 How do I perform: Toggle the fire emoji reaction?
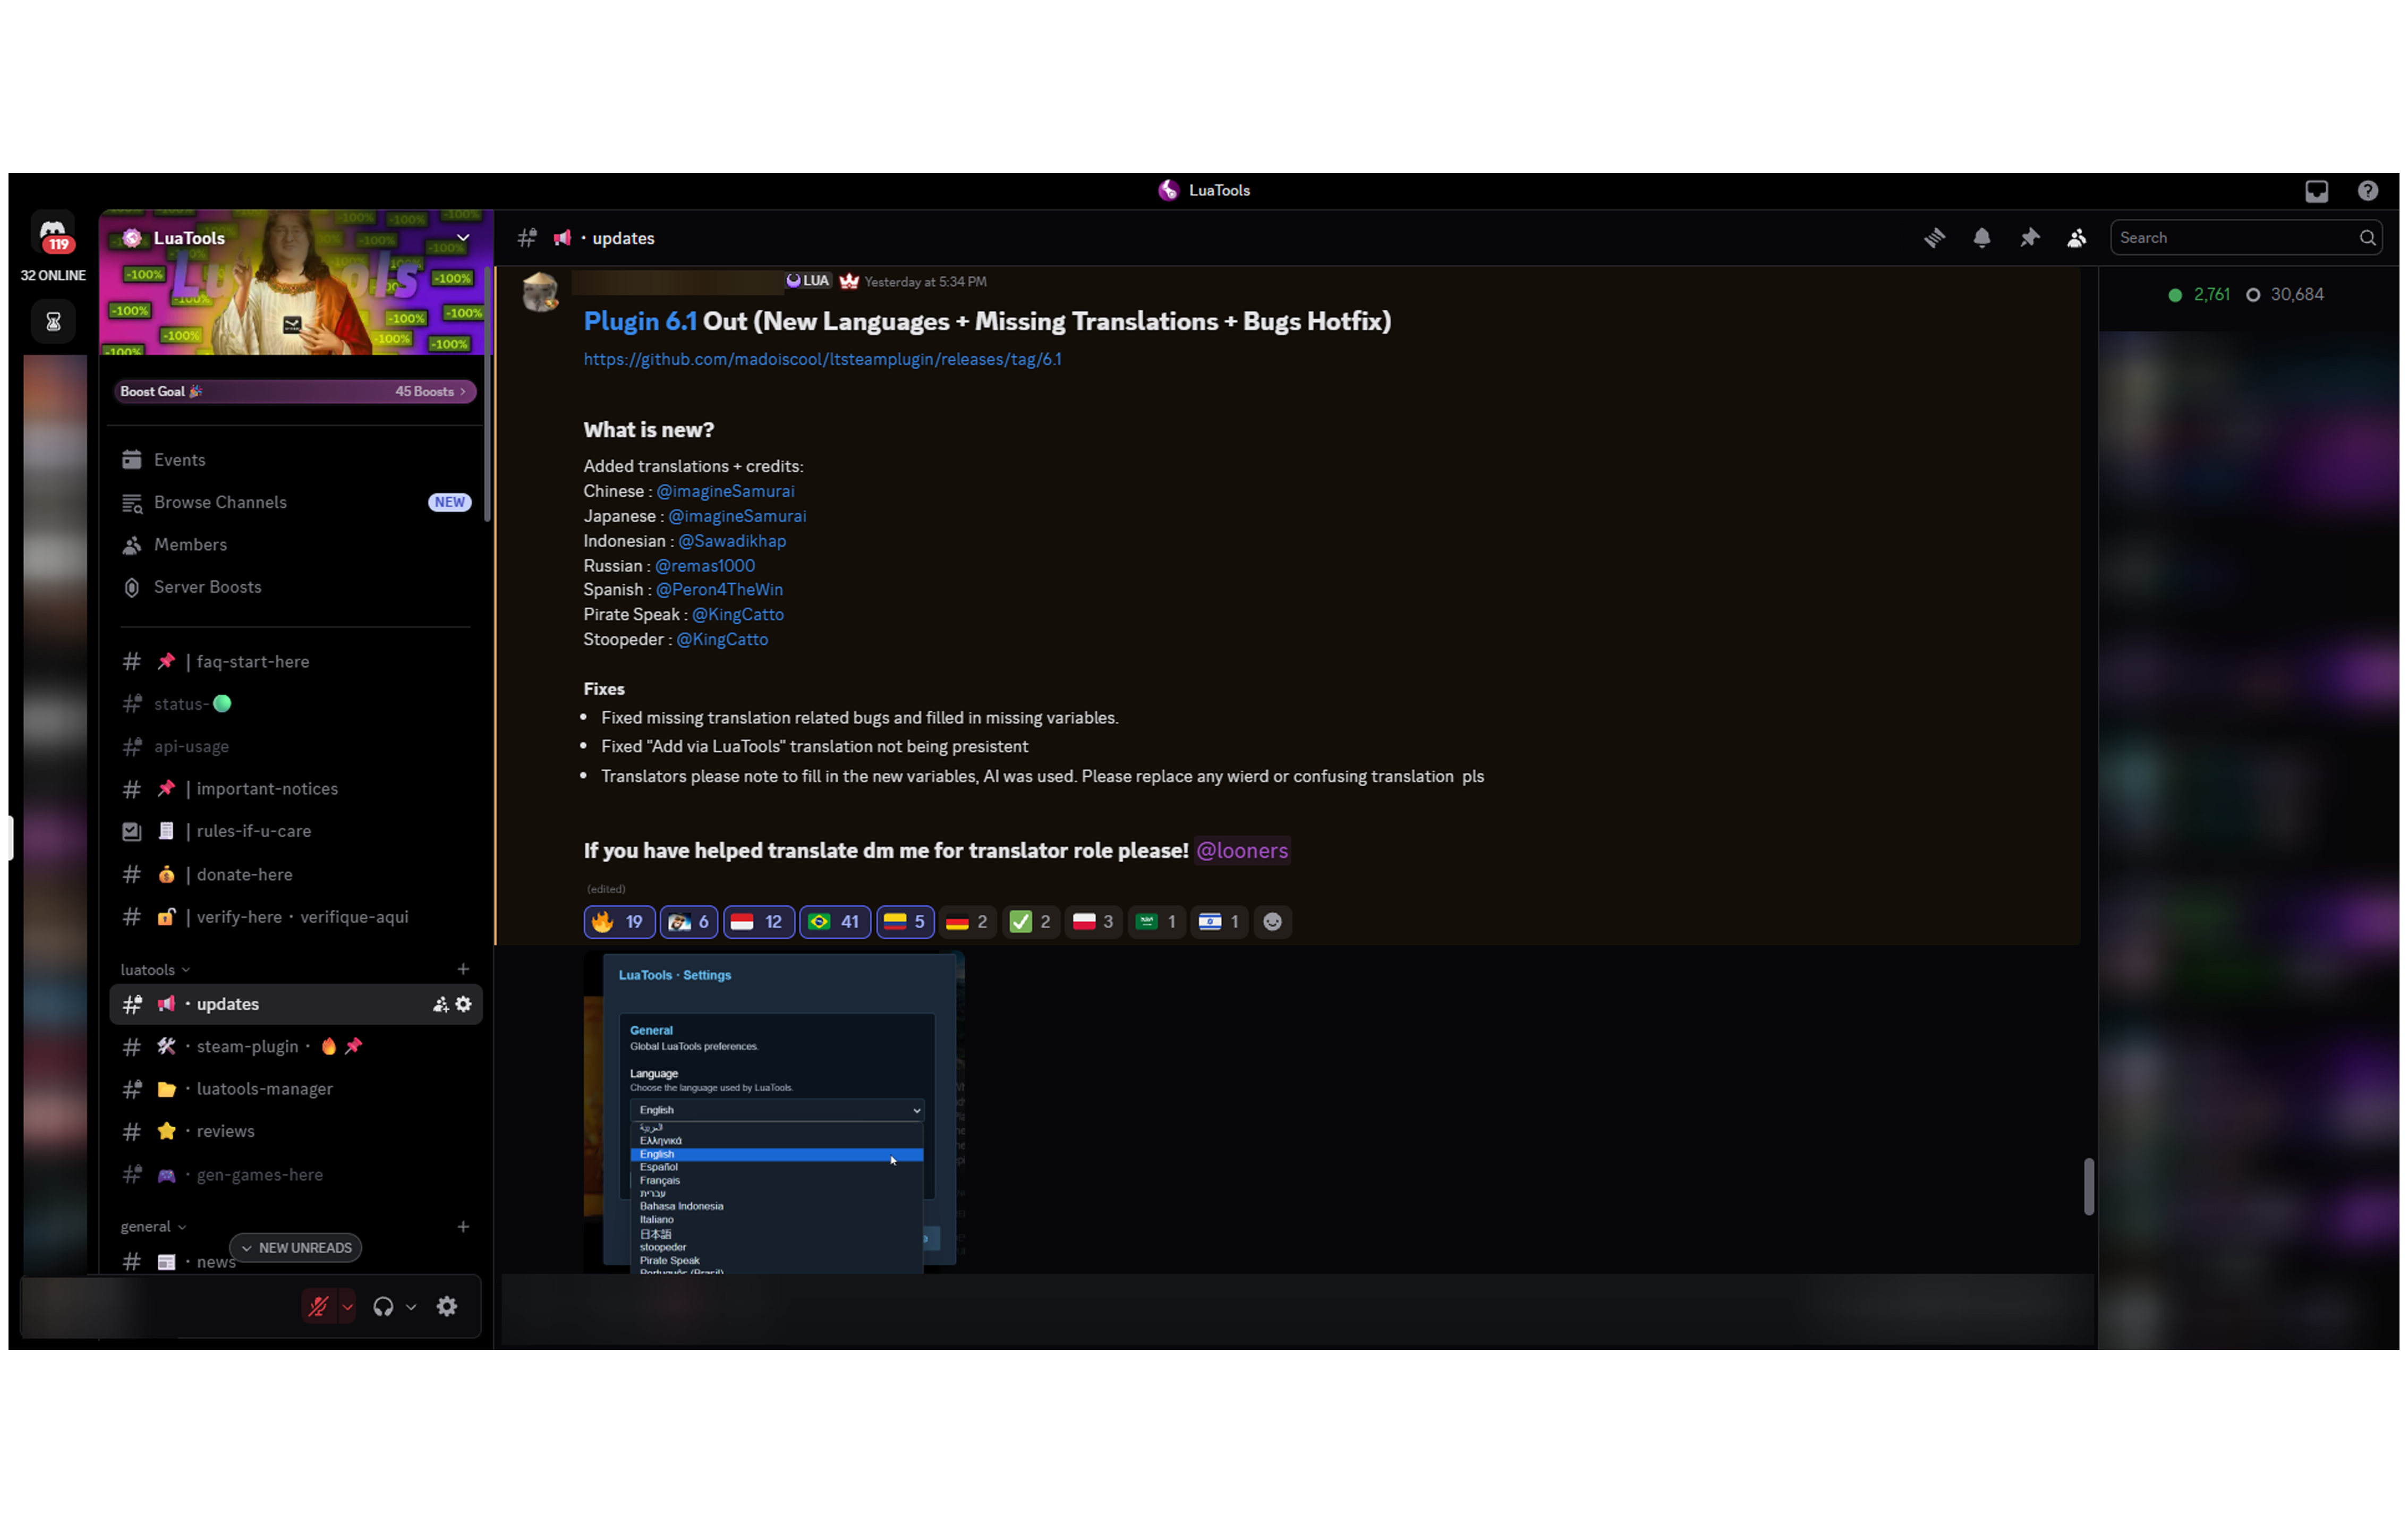coord(618,921)
